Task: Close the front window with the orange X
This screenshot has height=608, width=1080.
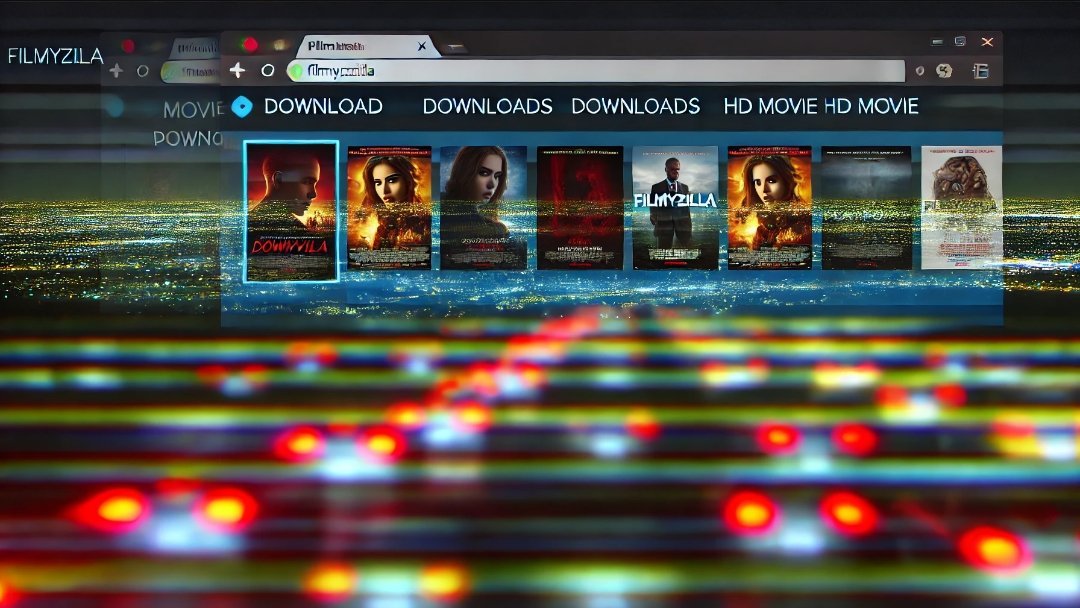Action: pos(987,42)
